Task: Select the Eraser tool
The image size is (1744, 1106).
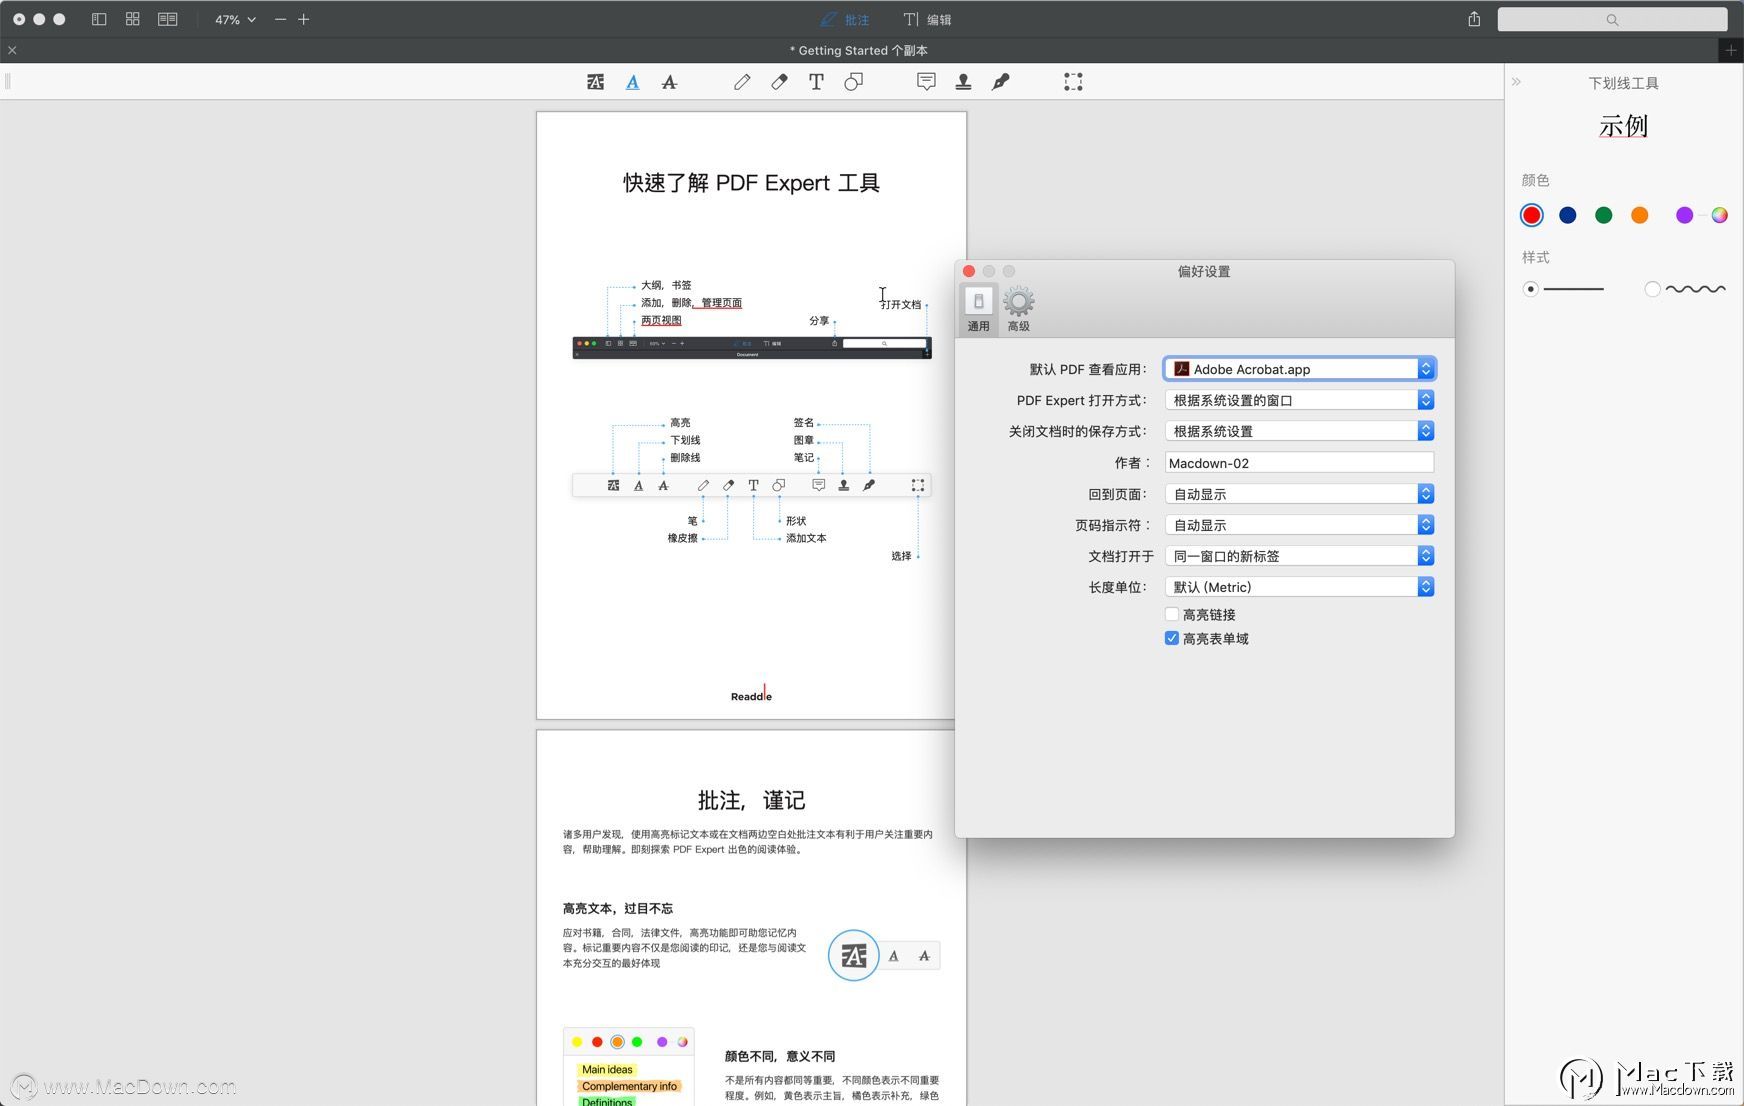Action: pos(779,82)
